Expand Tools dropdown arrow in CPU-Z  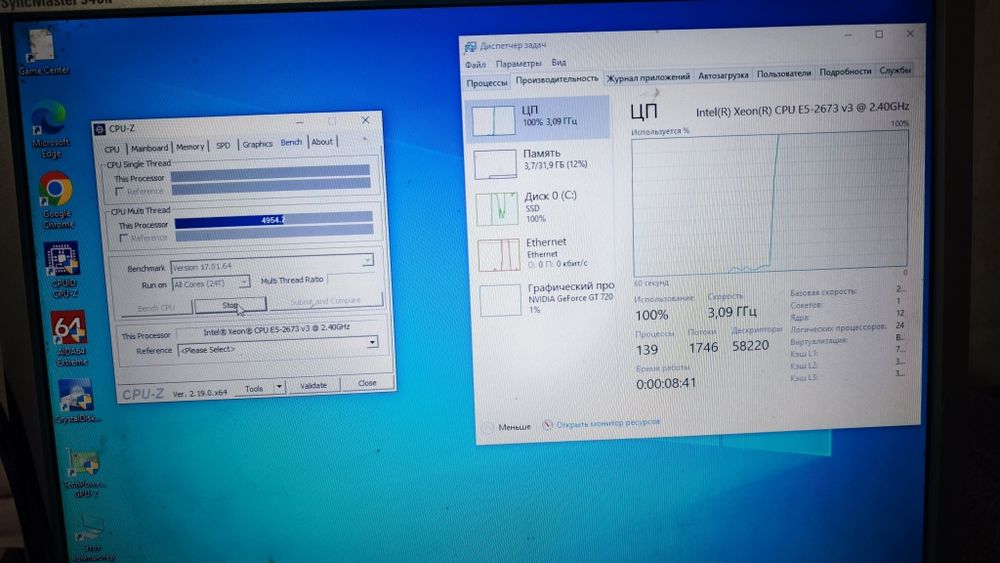coord(279,387)
